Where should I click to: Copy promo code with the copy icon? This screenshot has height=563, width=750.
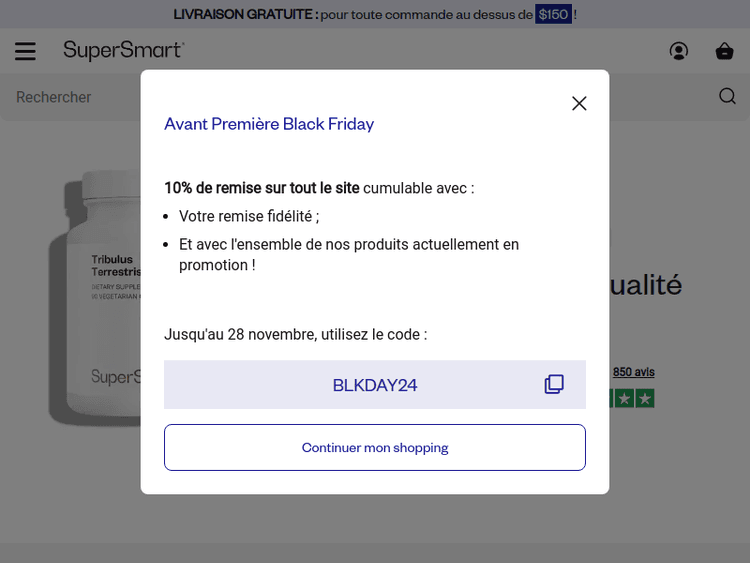coord(554,385)
